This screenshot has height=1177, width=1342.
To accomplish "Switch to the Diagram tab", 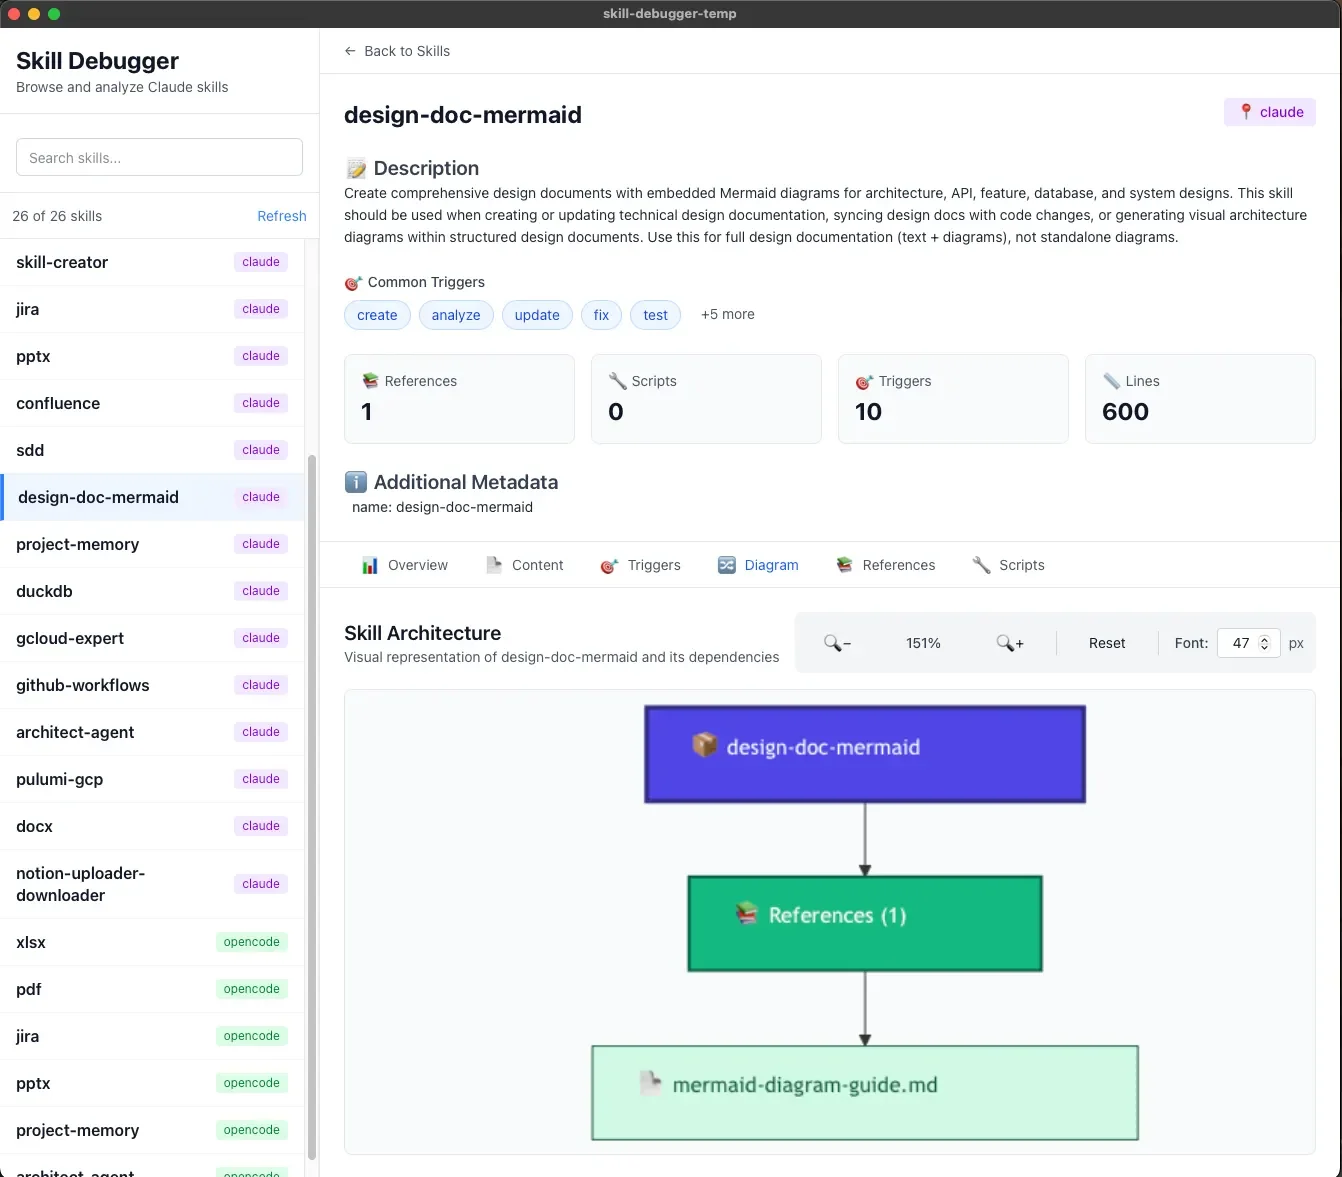I will click(770, 565).
